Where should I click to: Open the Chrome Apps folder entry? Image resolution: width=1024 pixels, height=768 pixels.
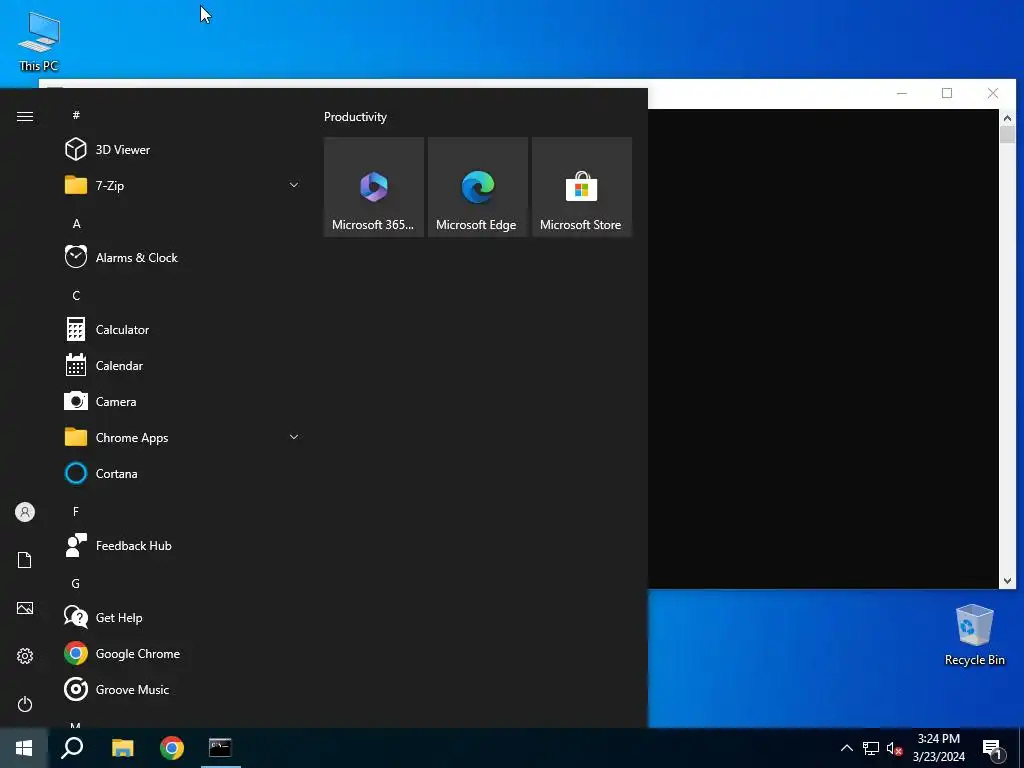tap(182, 438)
